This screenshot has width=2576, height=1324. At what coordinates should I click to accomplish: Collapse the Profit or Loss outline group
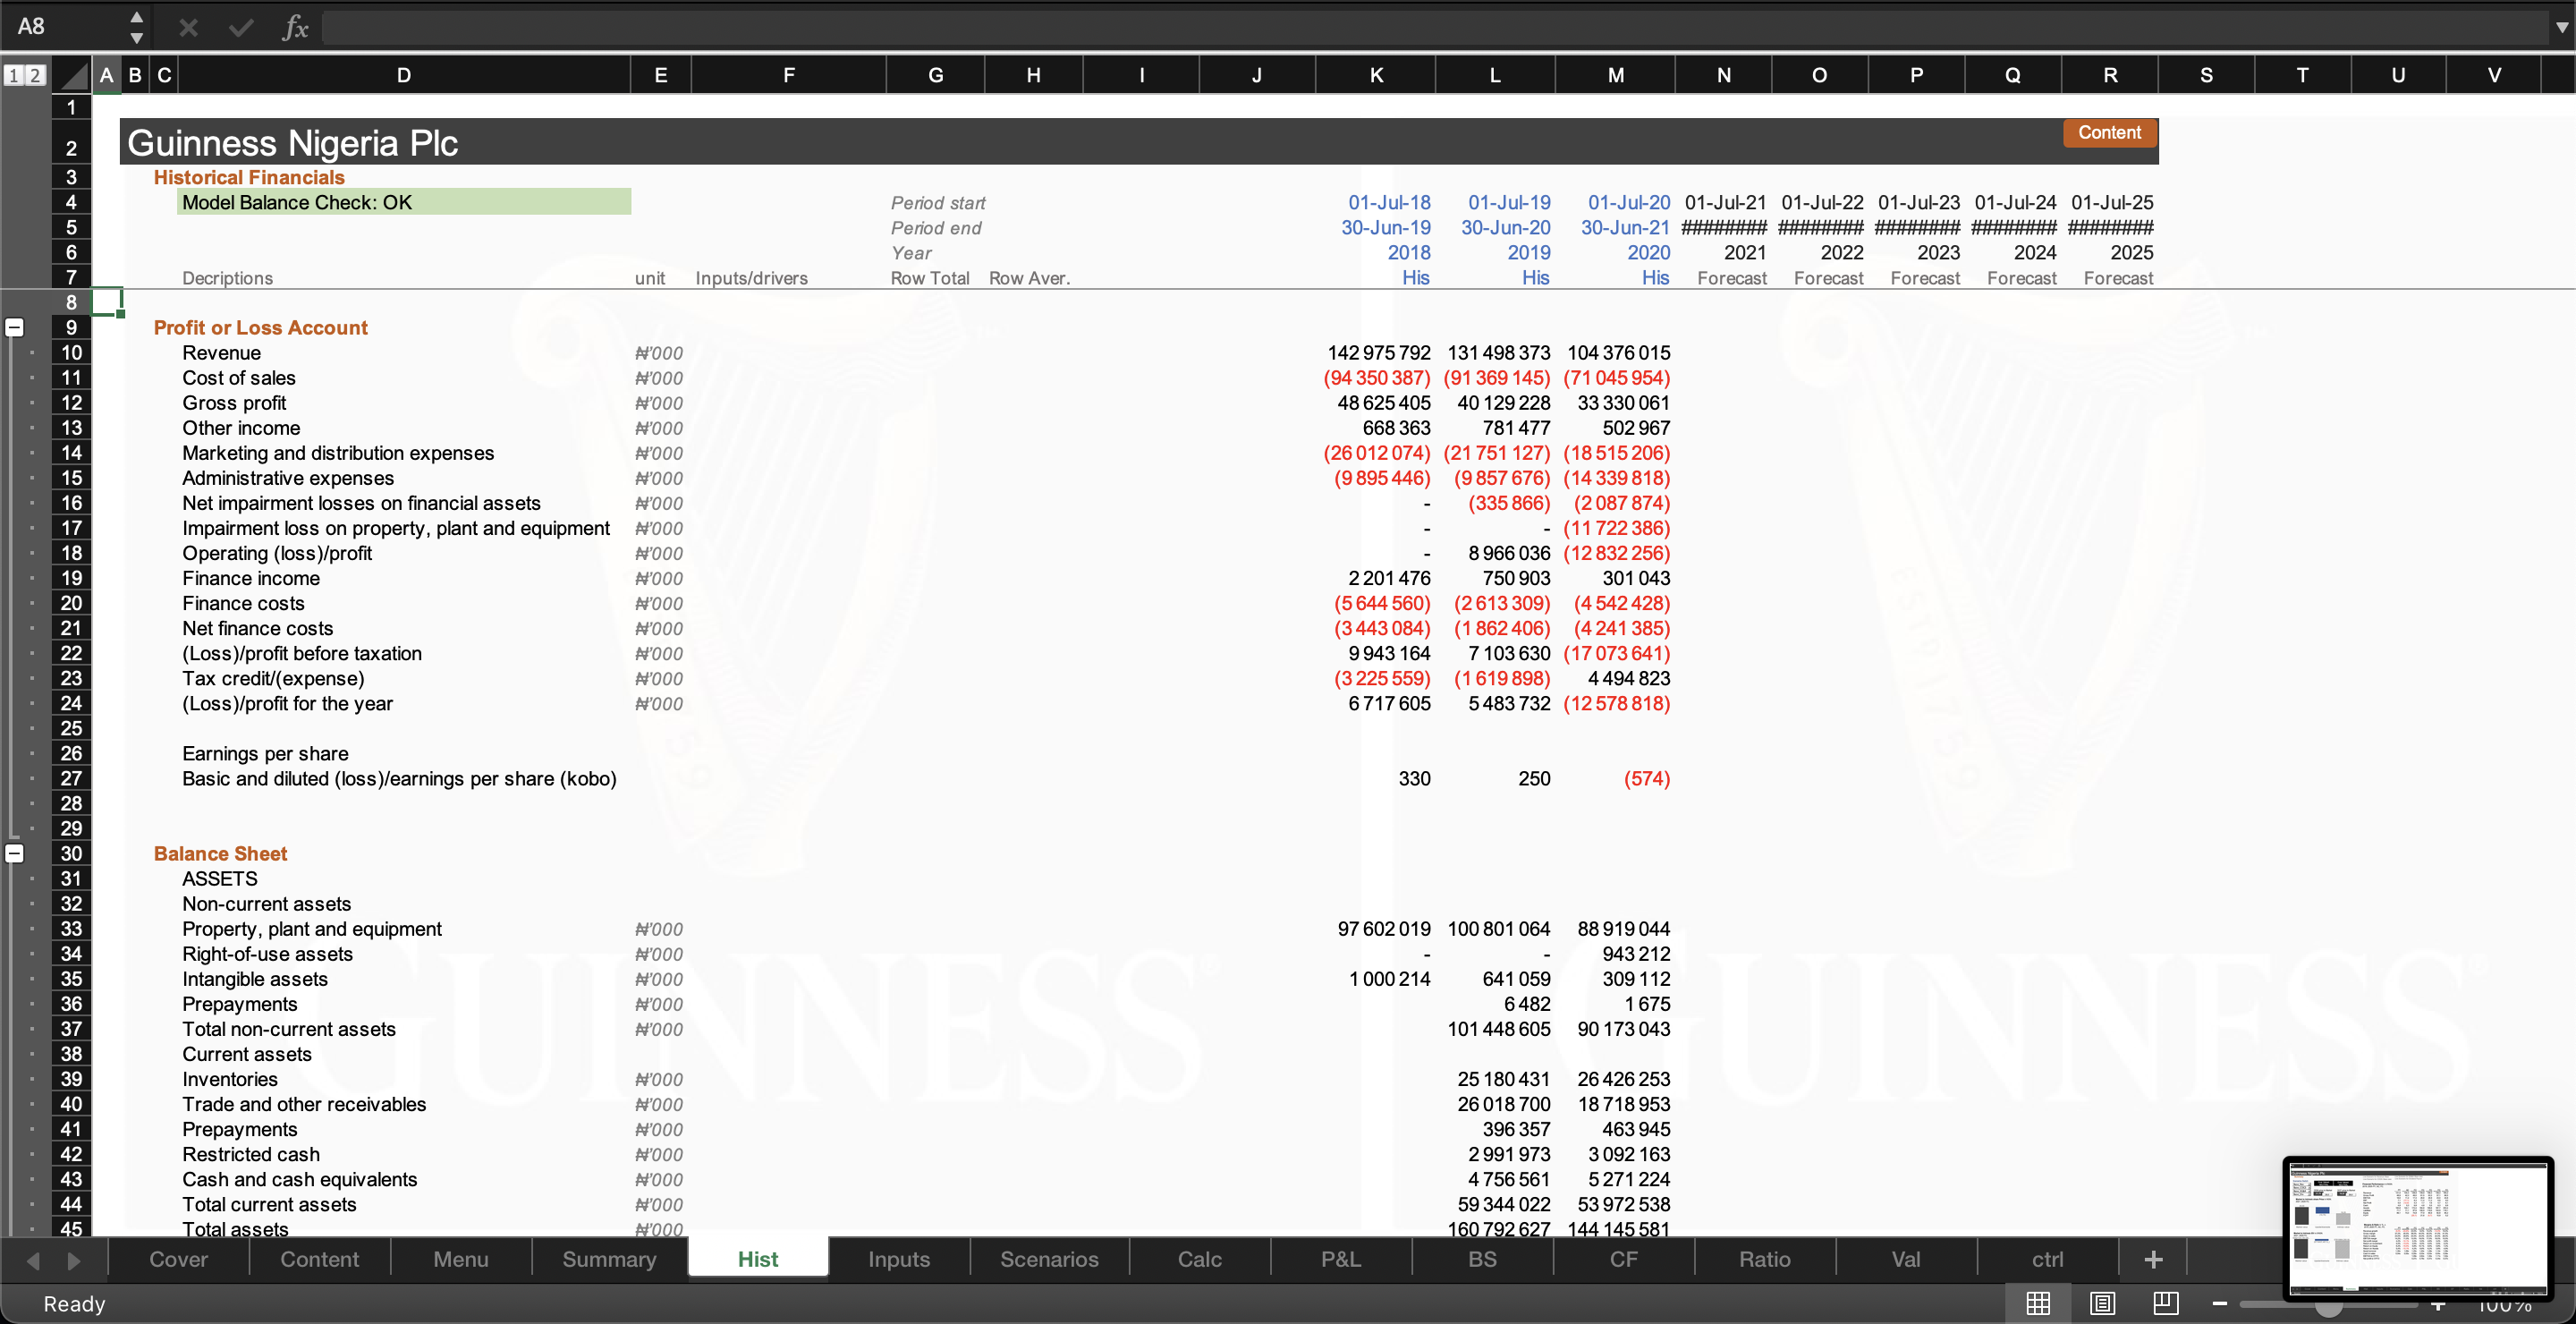pos(15,327)
